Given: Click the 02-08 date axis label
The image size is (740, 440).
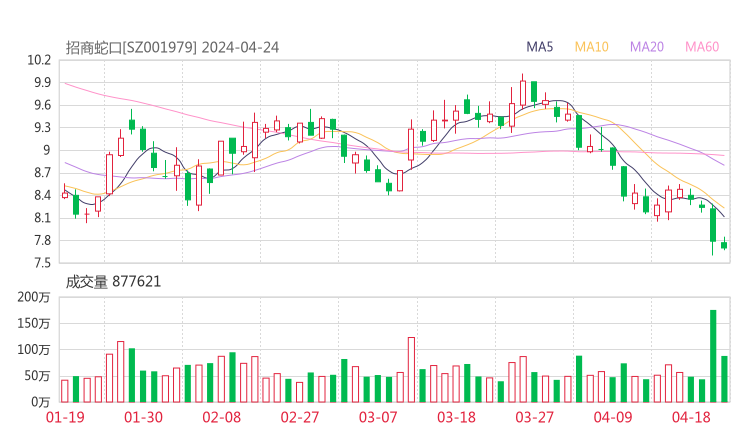Looking at the screenshot, I should (221, 417).
